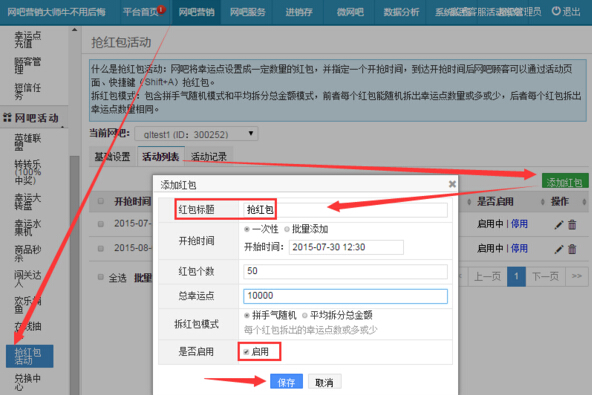592x395 pixels.
Task: Focus the 开始时间 date input
Action: 346,247
